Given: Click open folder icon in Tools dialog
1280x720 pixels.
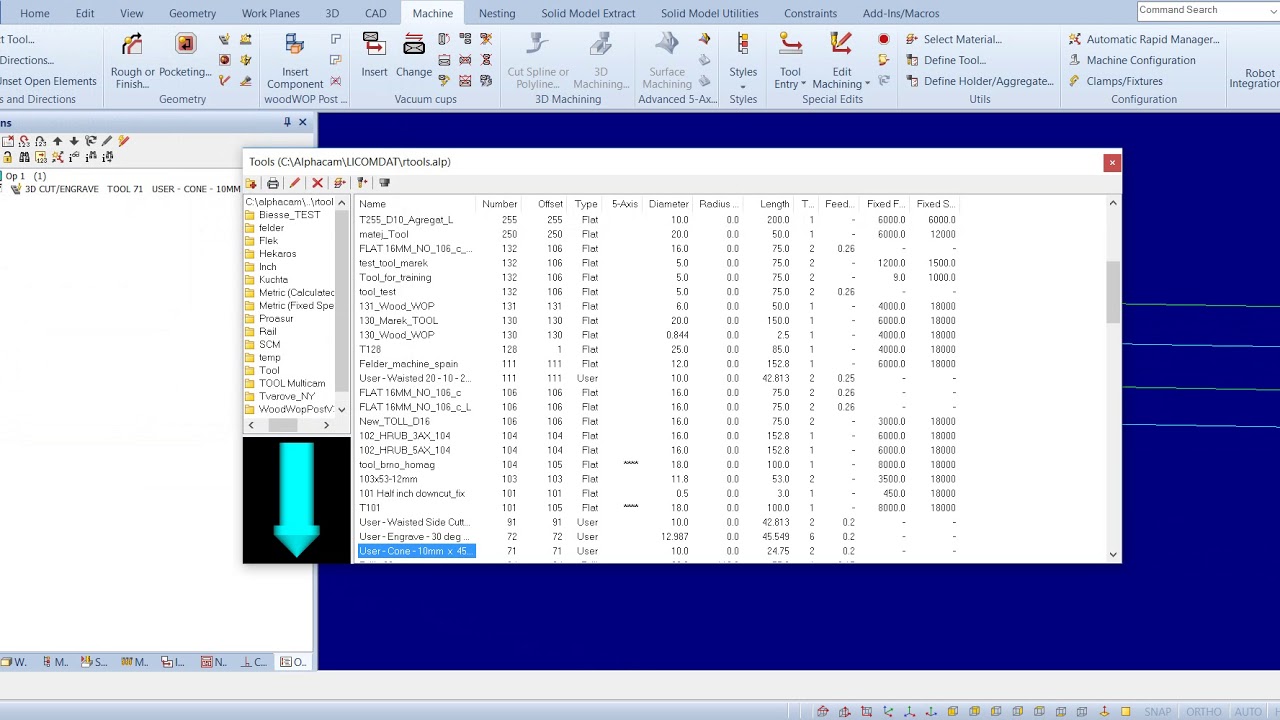Looking at the screenshot, I should (251, 183).
